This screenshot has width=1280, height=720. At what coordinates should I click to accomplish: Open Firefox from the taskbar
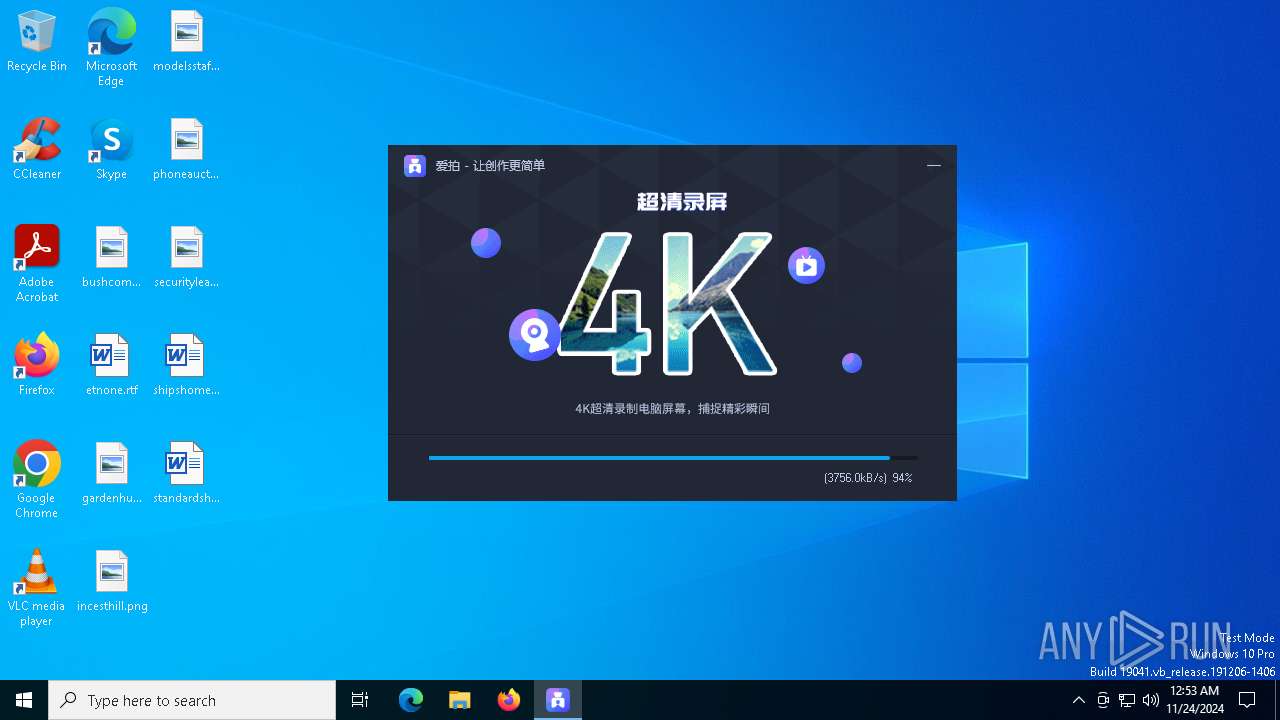click(509, 700)
